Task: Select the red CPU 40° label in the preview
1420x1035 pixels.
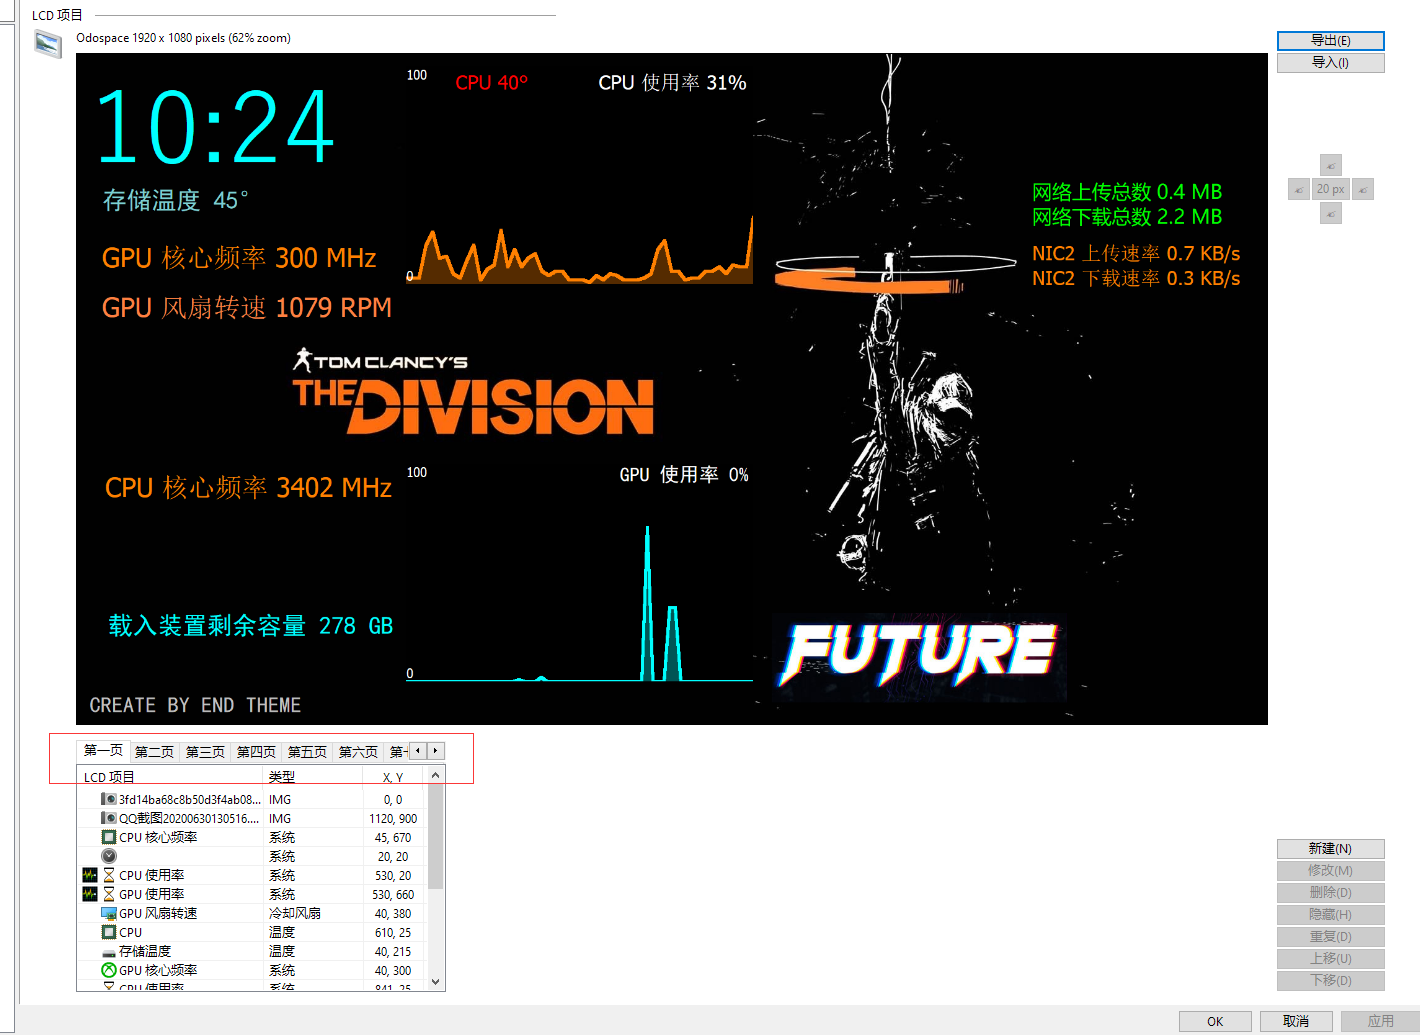Action: [x=491, y=83]
